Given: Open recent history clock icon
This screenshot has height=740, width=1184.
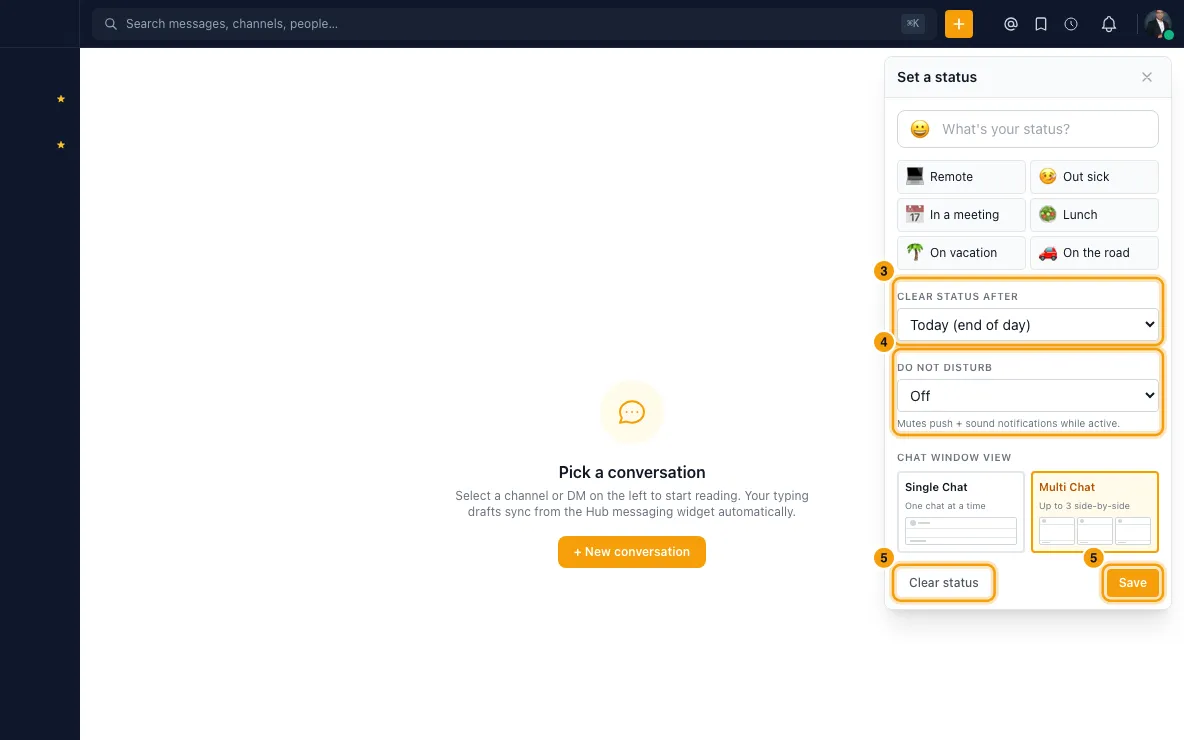Looking at the screenshot, I should point(1071,24).
